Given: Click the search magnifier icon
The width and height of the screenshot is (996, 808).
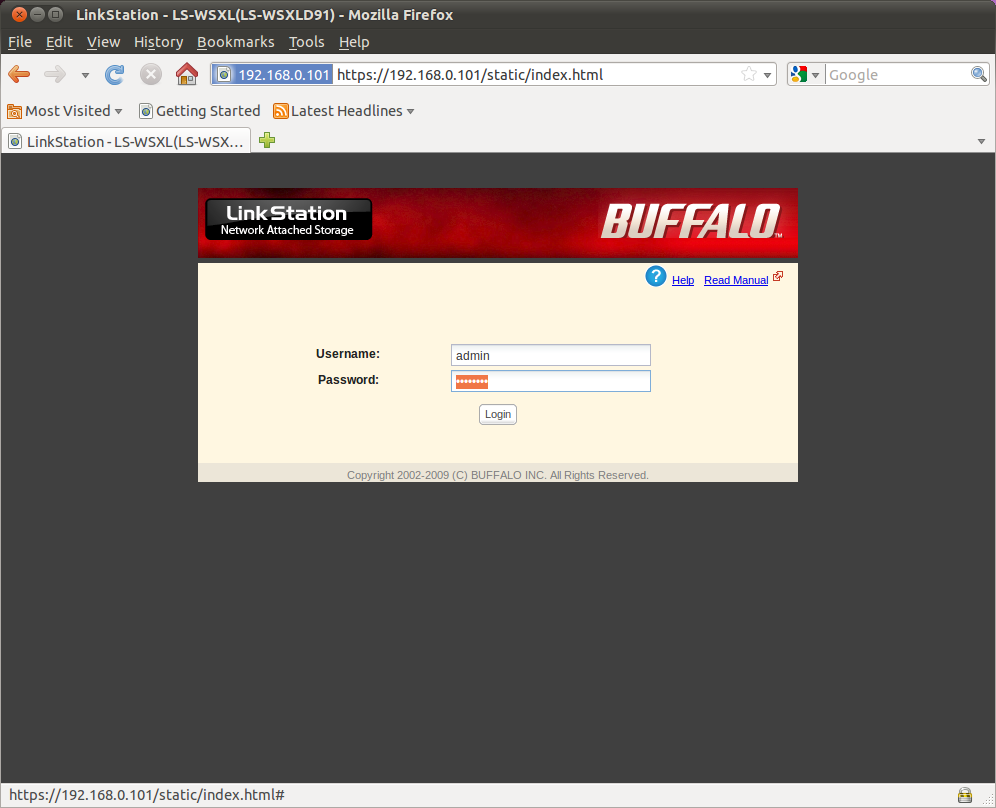Looking at the screenshot, I should (x=979, y=74).
